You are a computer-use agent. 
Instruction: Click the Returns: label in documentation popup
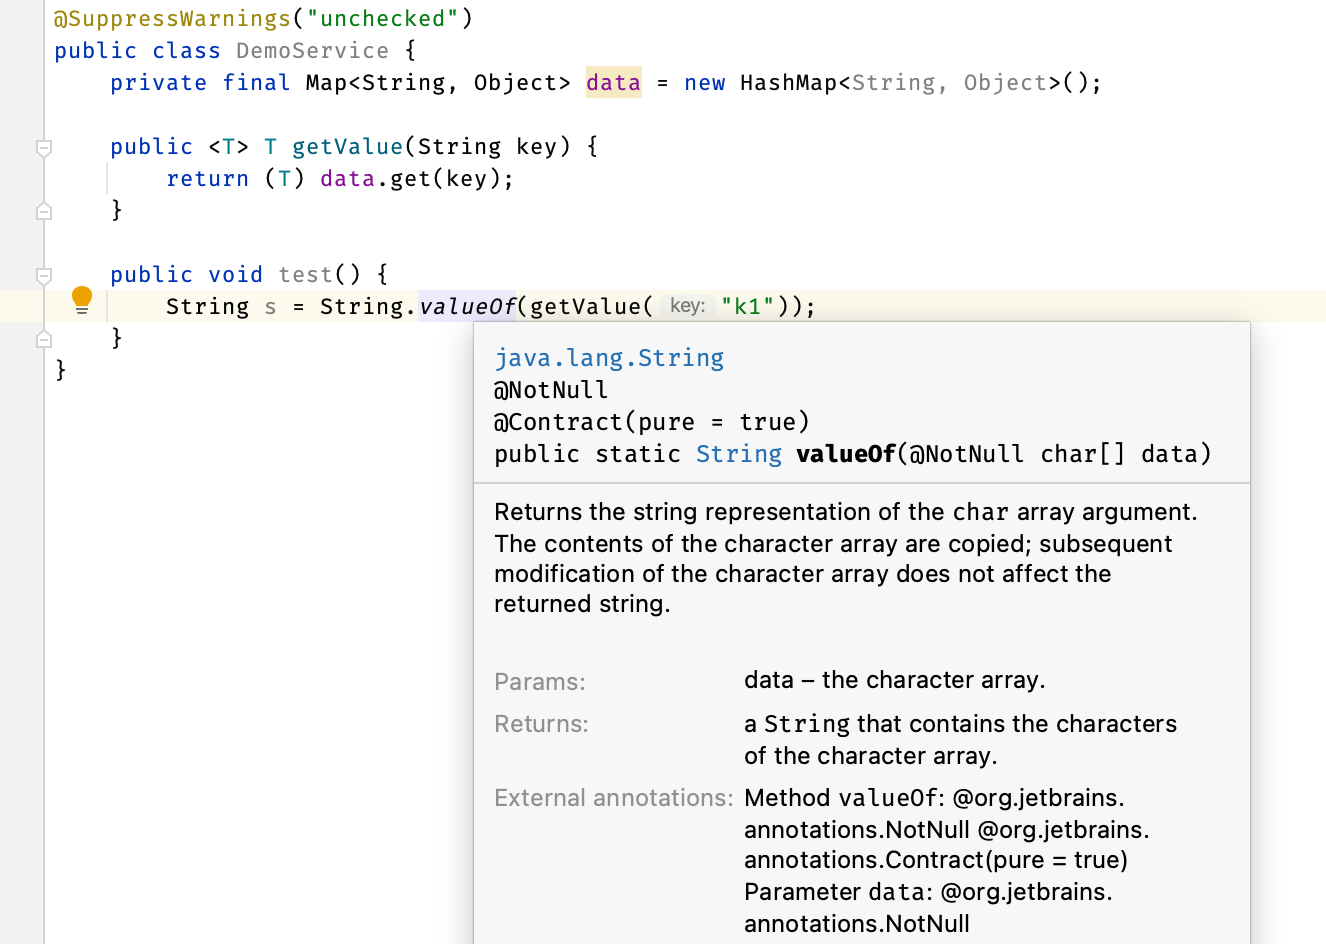(541, 724)
